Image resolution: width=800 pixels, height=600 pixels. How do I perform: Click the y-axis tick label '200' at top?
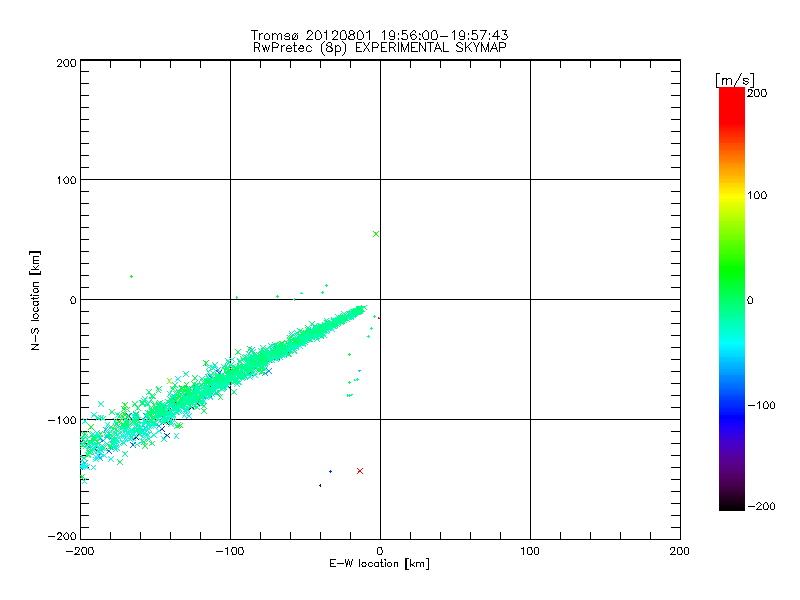click(66, 63)
